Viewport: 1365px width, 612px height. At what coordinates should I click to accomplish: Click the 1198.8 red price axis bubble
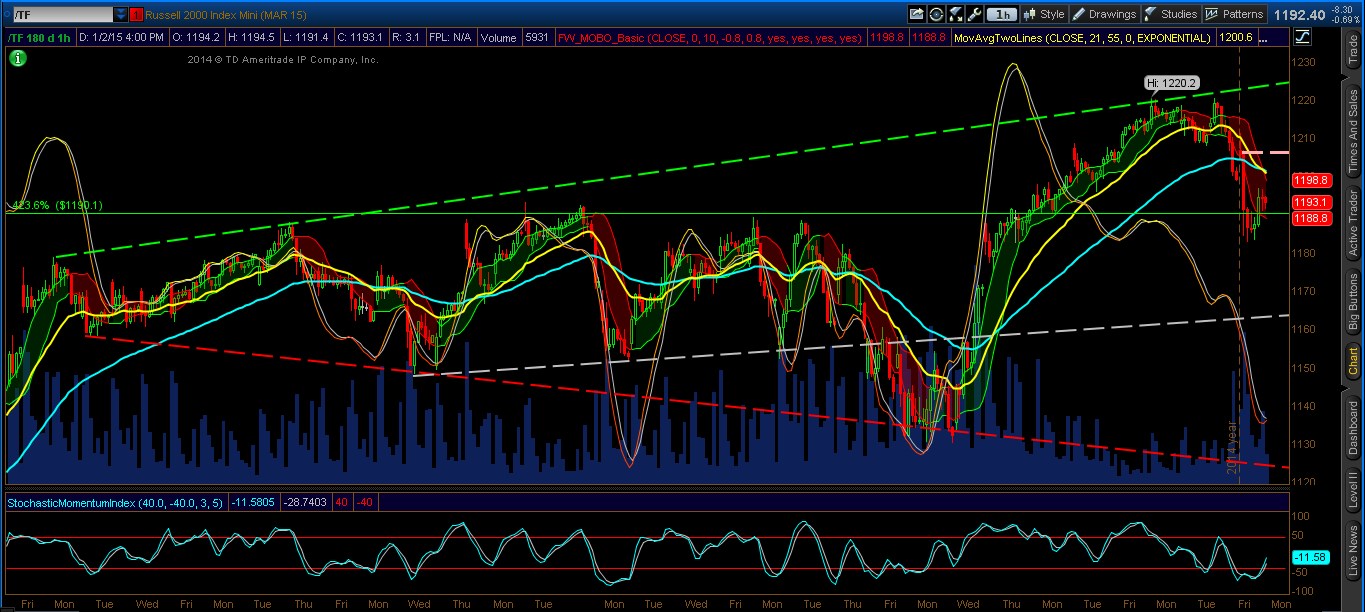1311,180
